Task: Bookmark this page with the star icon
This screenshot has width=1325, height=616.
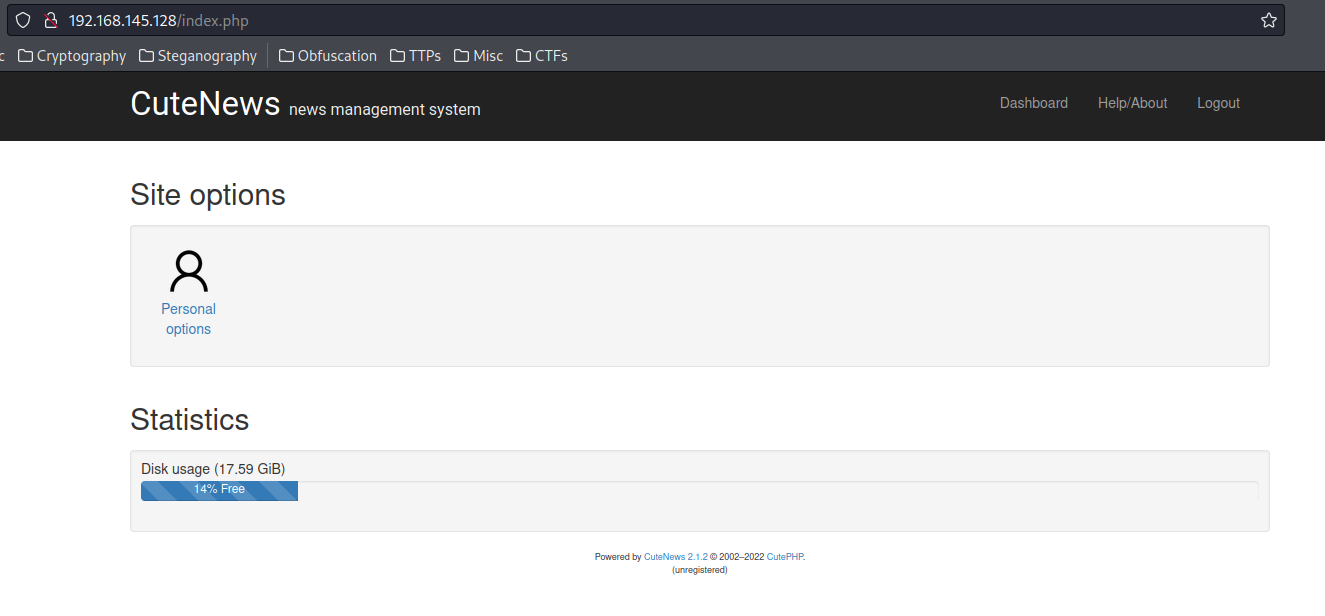Action: (x=1269, y=20)
